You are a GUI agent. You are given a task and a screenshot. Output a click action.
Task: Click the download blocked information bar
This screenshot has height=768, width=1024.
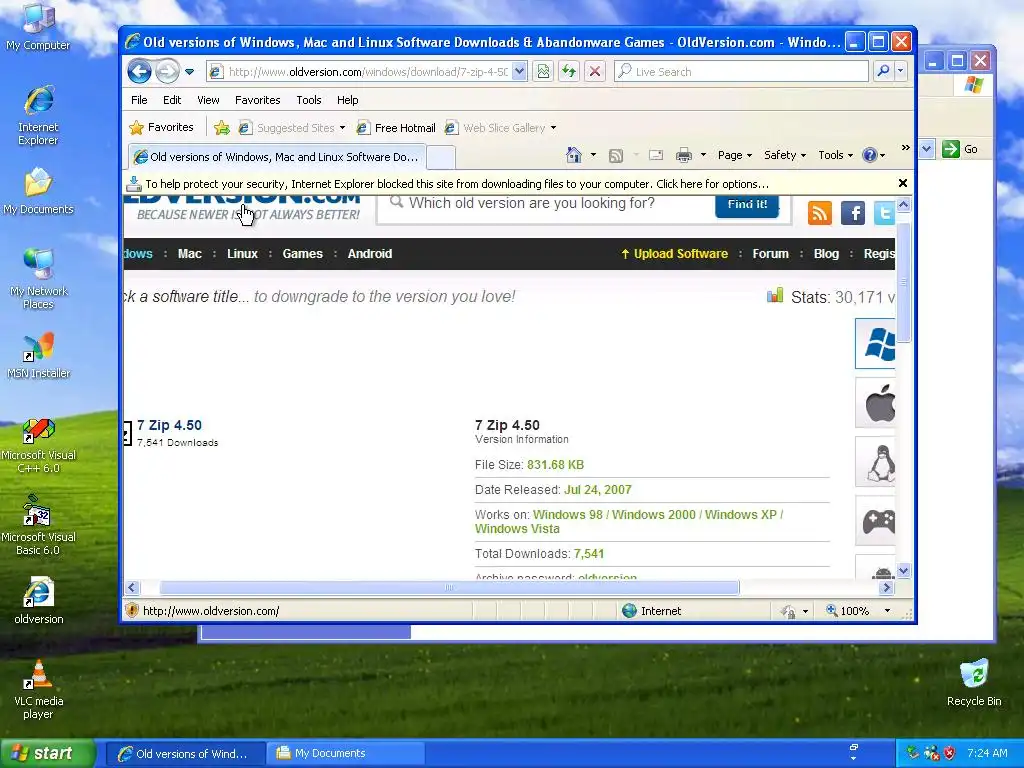pyautogui.click(x=509, y=184)
